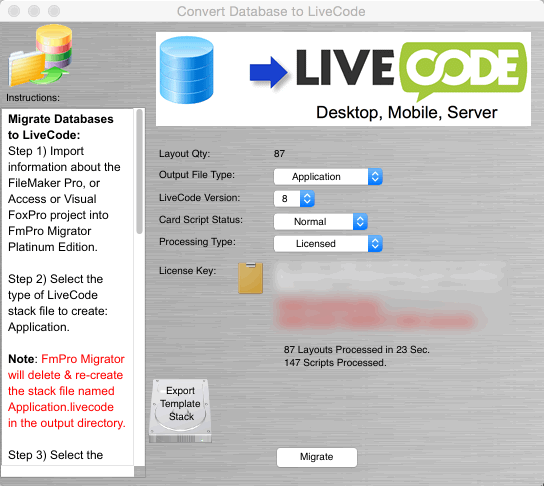Open the Card Script Status dropdown
Screen dimensions: 544x486
[x=321, y=221]
